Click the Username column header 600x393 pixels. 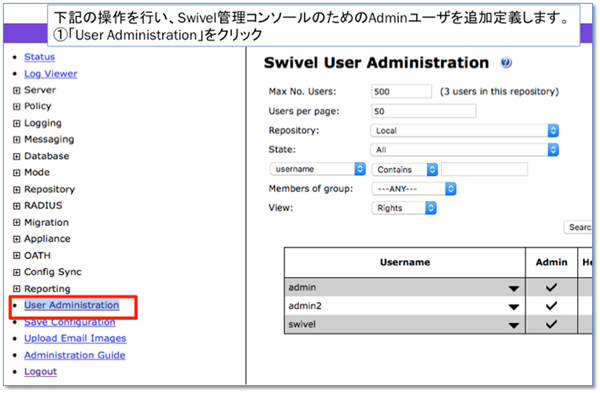click(405, 262)
